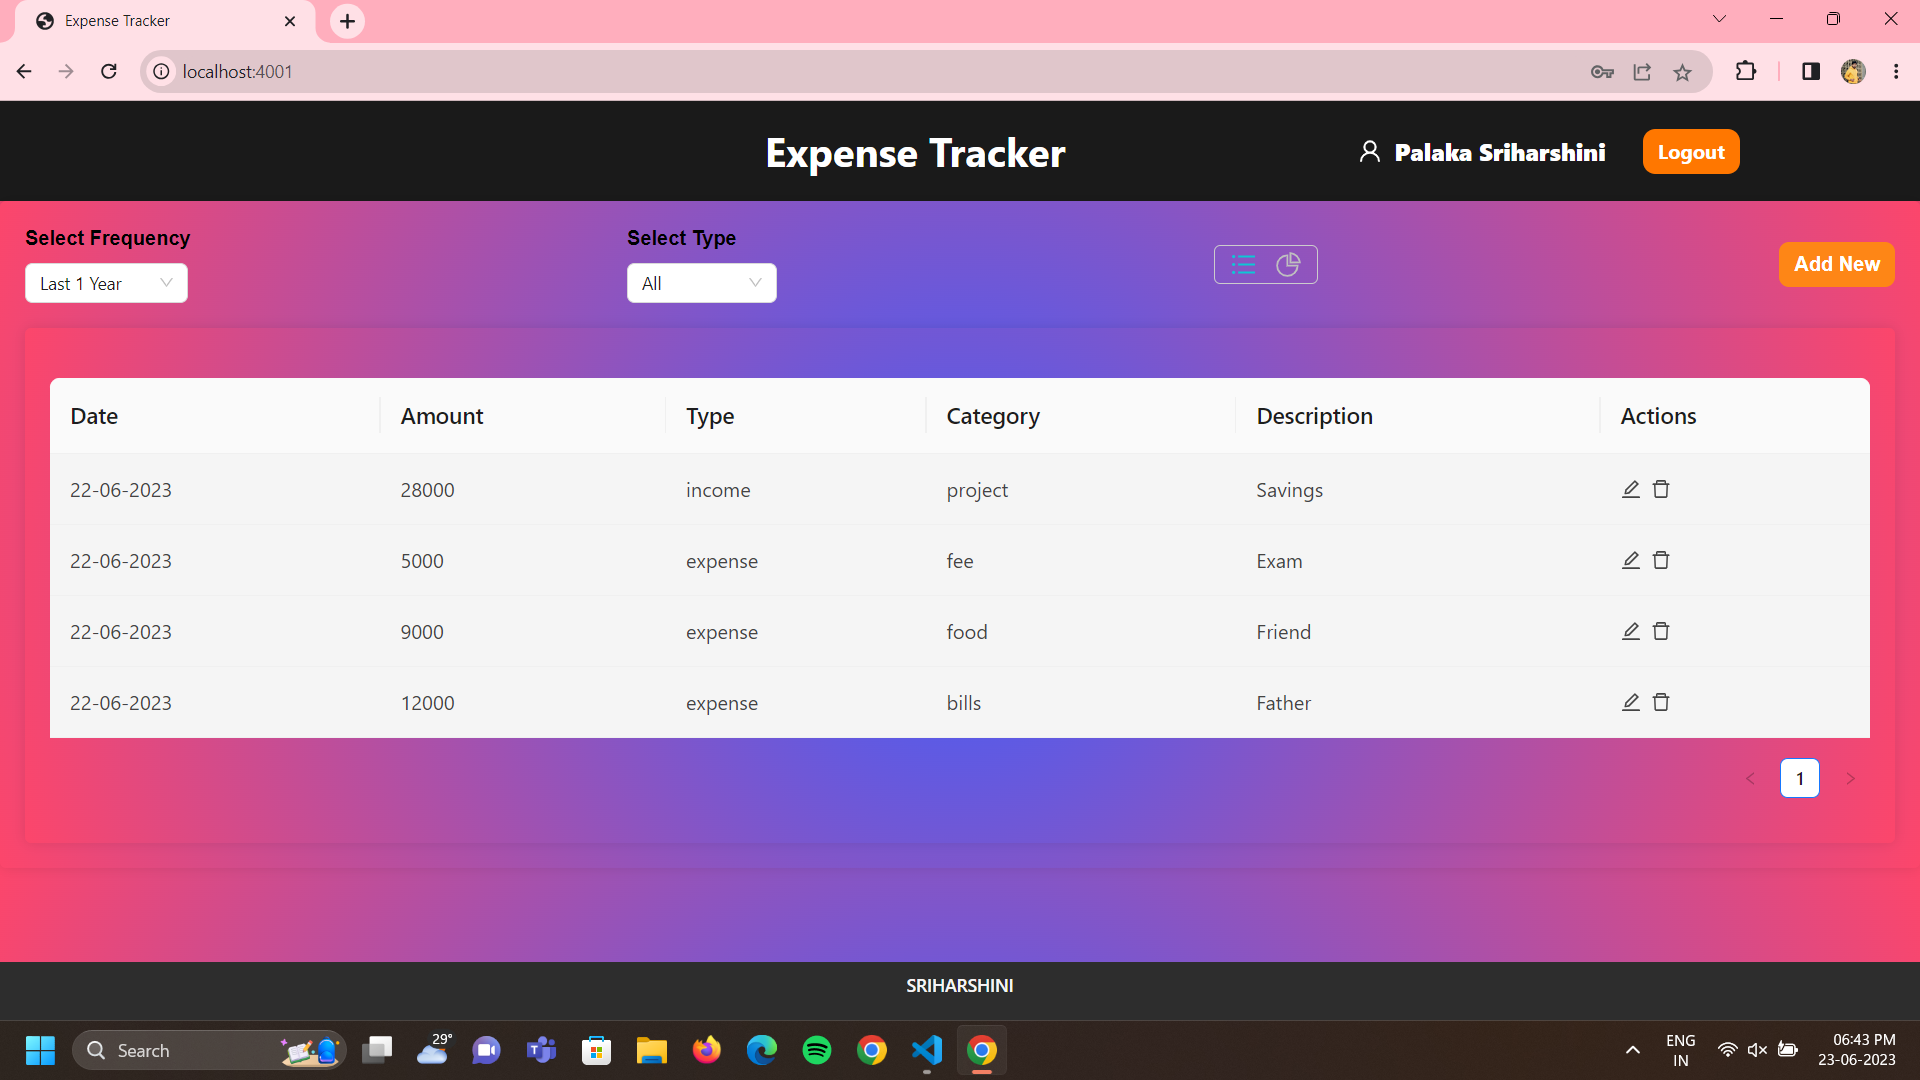
Task: Open browser extensions menu
Action: (1745, 71)
